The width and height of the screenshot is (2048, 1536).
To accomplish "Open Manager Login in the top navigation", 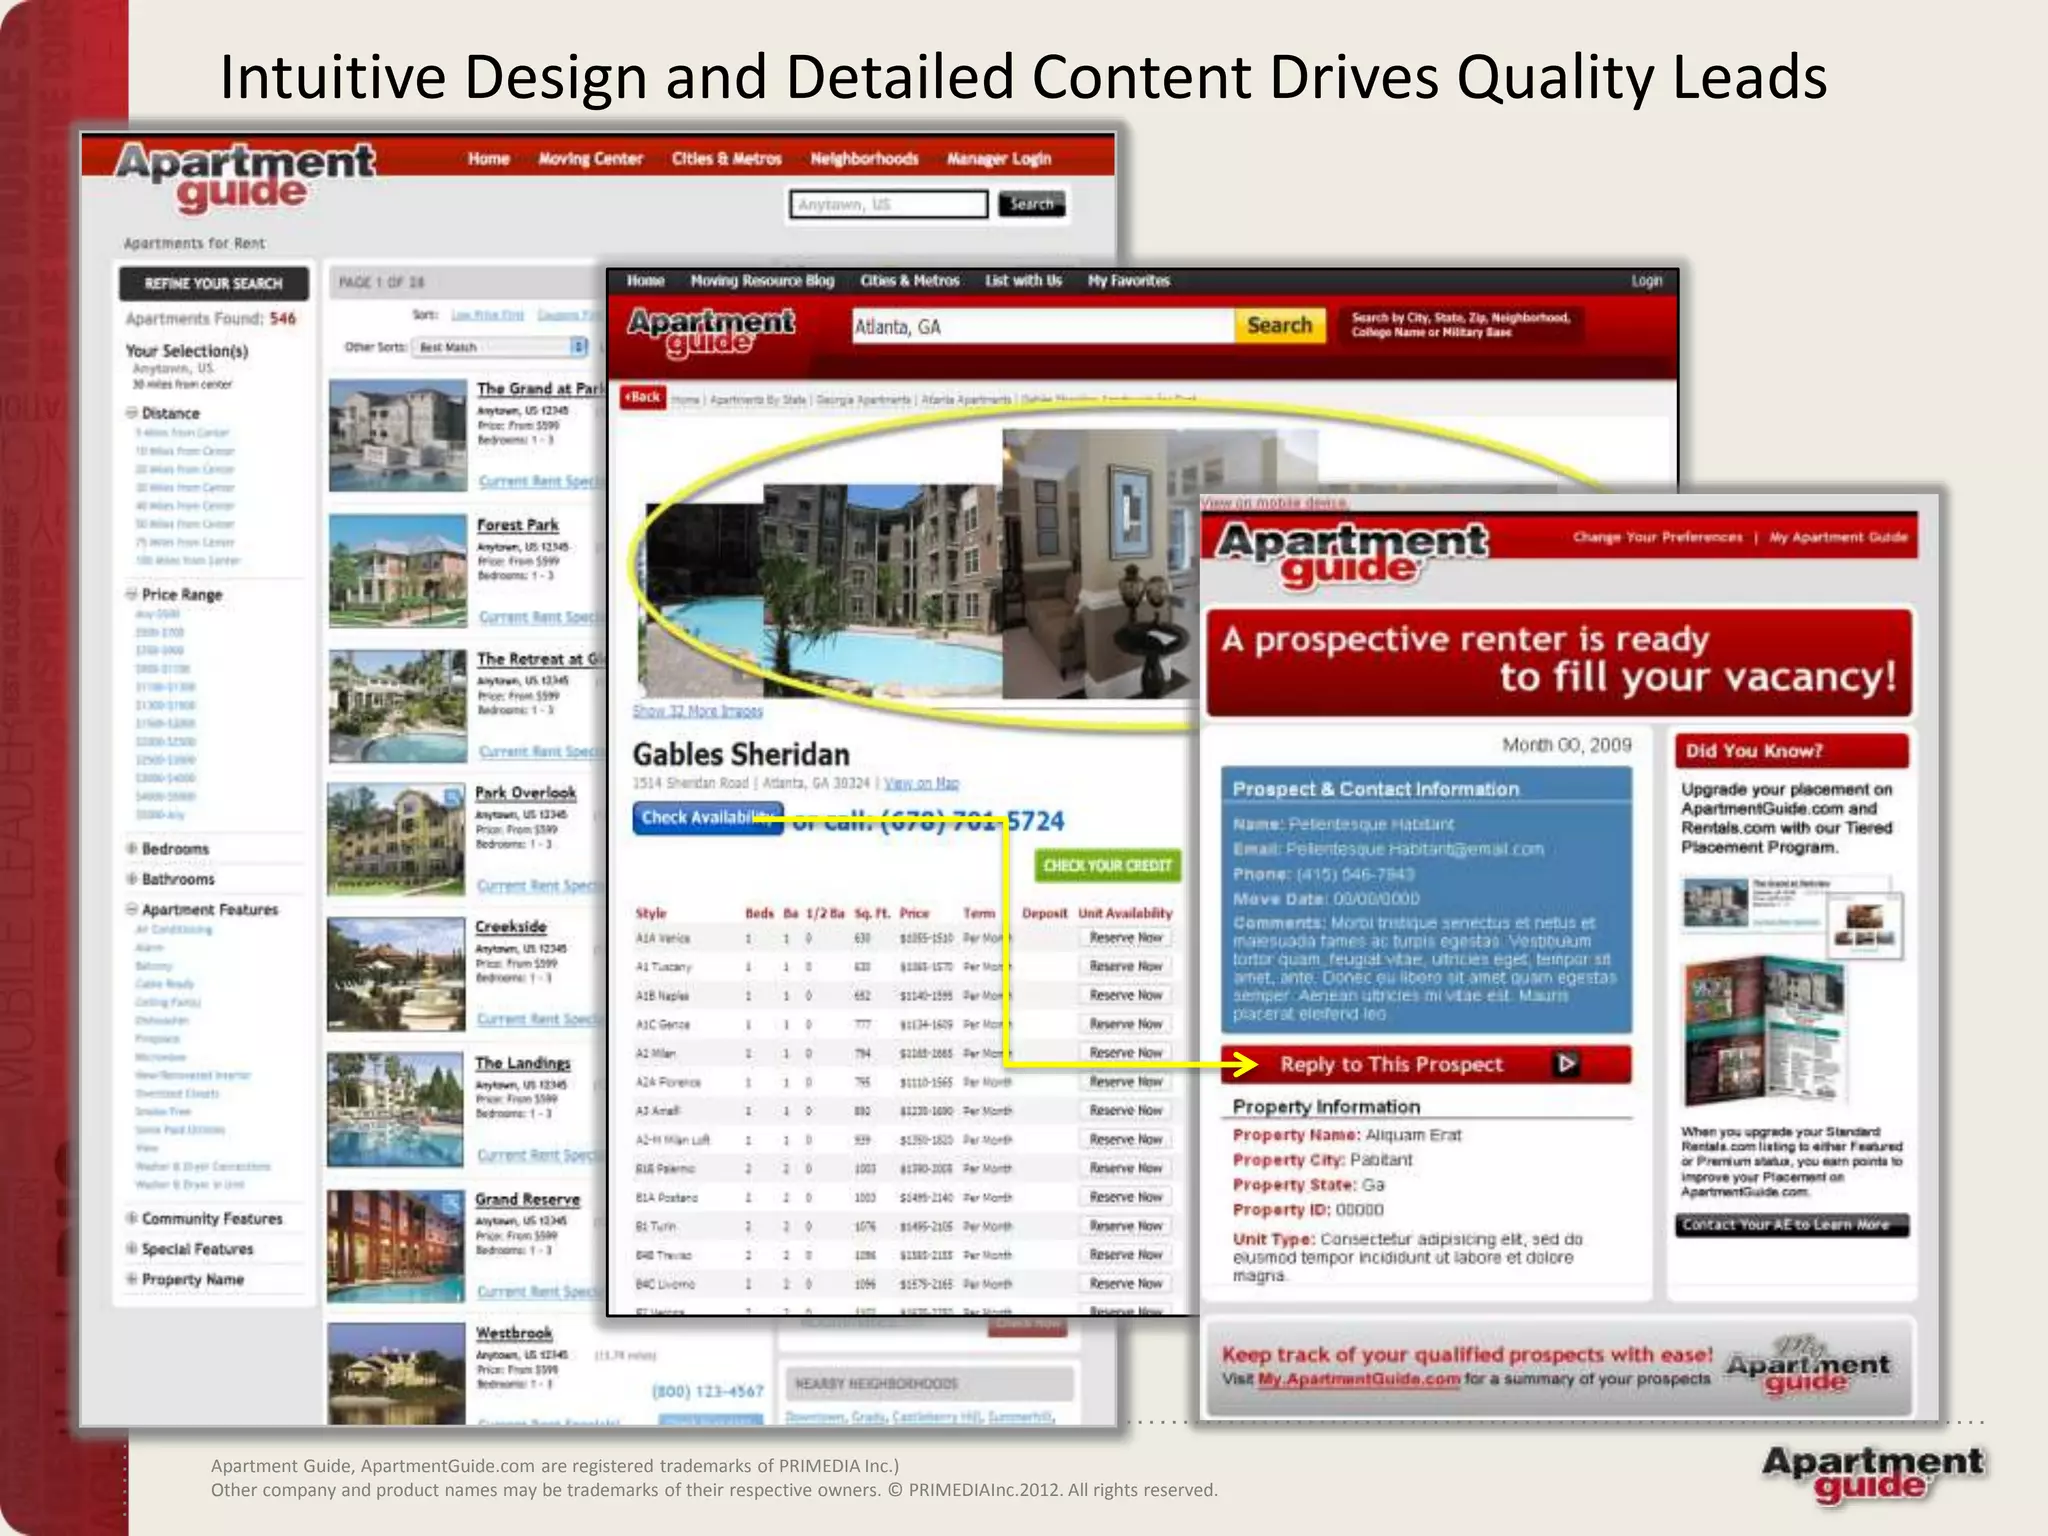I will (999, 158).
